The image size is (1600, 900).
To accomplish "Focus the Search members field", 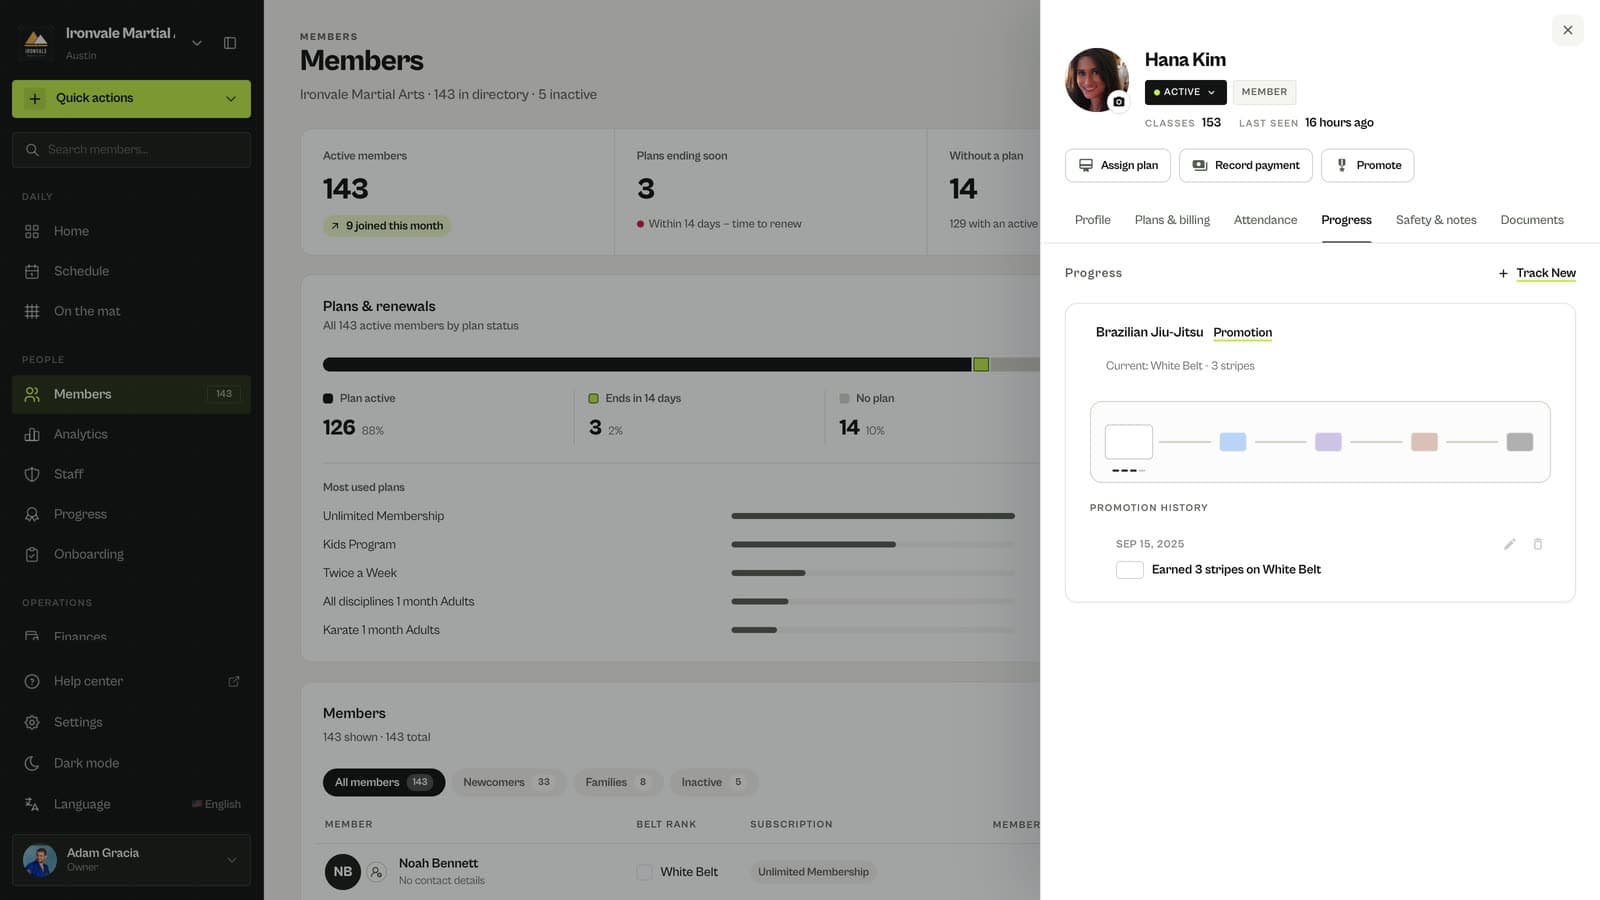I will pos(131,150).
